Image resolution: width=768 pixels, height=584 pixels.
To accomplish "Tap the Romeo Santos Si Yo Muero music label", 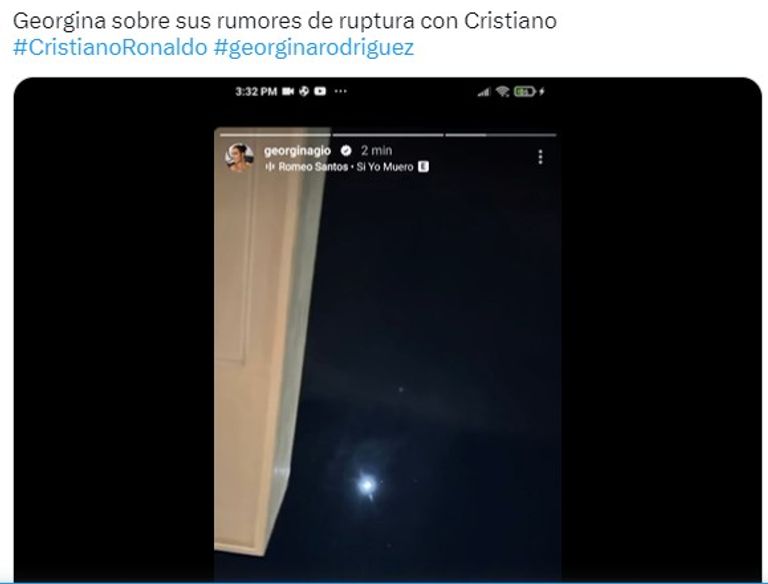I will [346, 167].
